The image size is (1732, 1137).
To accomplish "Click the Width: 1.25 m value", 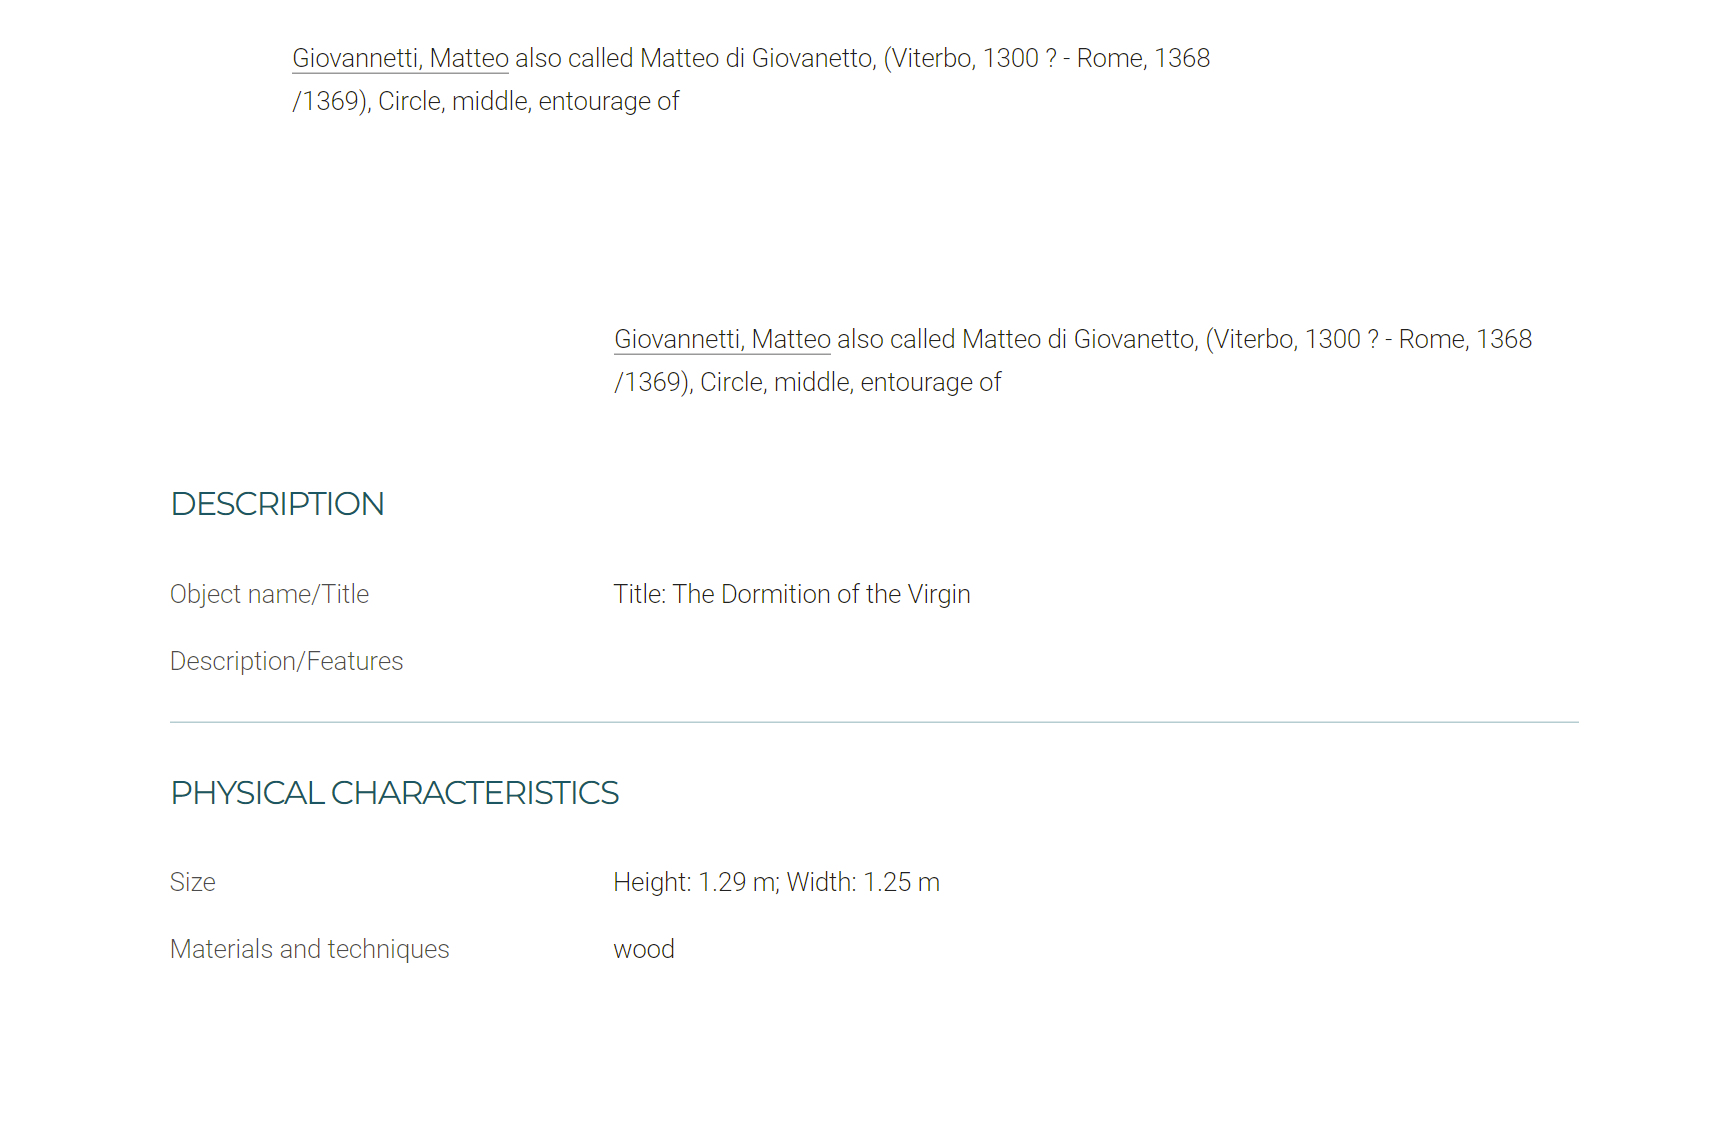I will (863, 882).
